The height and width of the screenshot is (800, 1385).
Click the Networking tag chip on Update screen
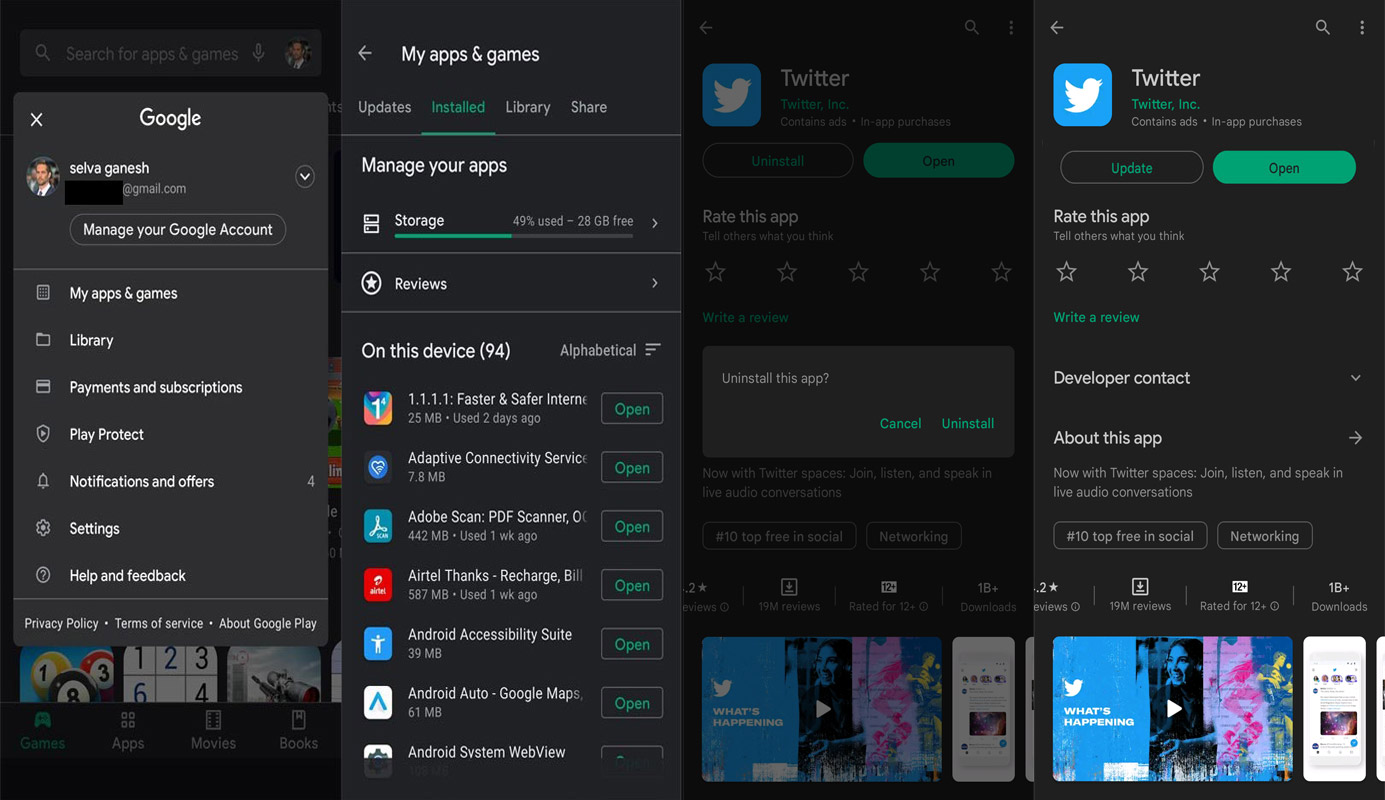(1264, 536)
